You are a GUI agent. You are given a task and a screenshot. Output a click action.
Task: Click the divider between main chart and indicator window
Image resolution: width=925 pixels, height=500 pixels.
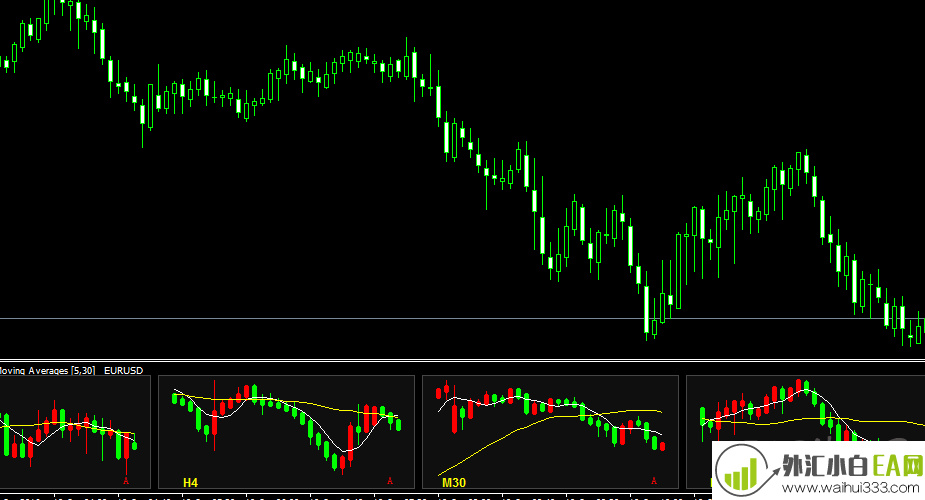tap(460, 360)
